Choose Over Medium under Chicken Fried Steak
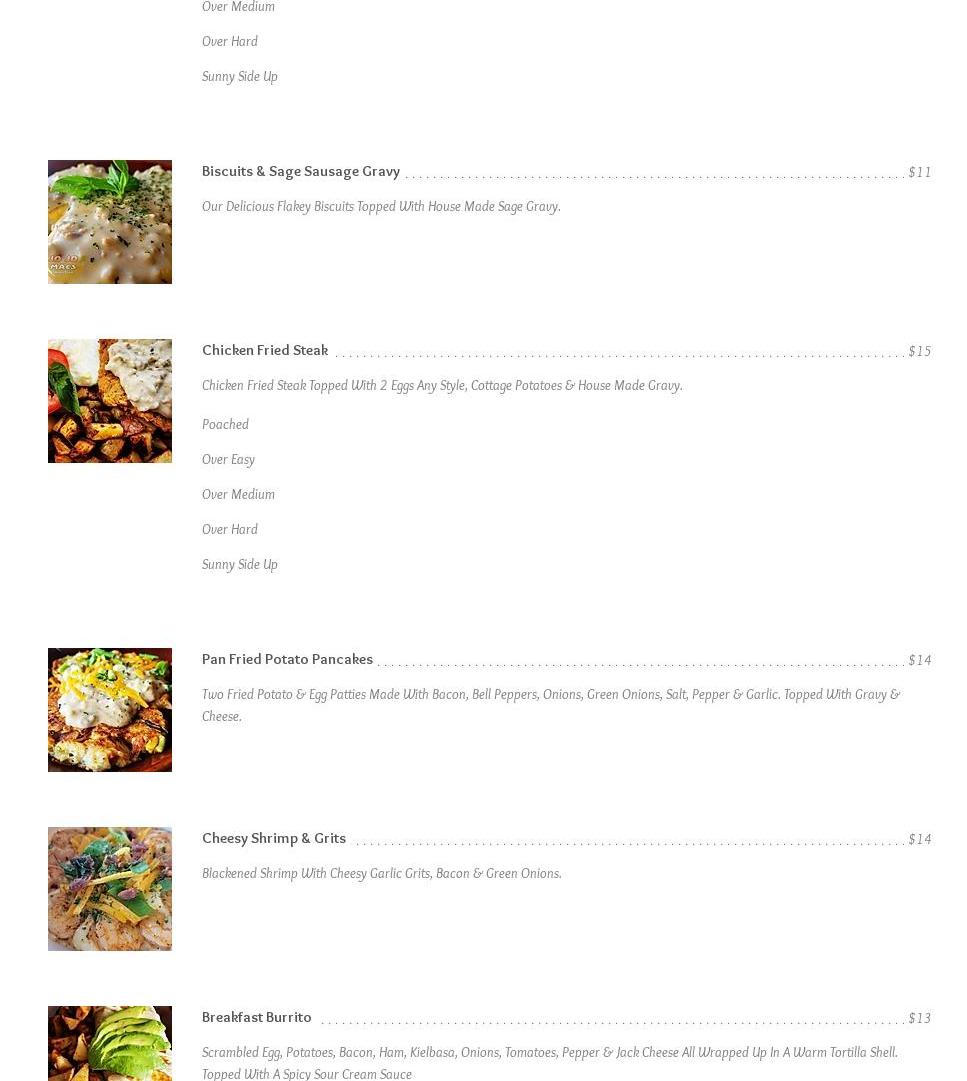 [238, 494]
